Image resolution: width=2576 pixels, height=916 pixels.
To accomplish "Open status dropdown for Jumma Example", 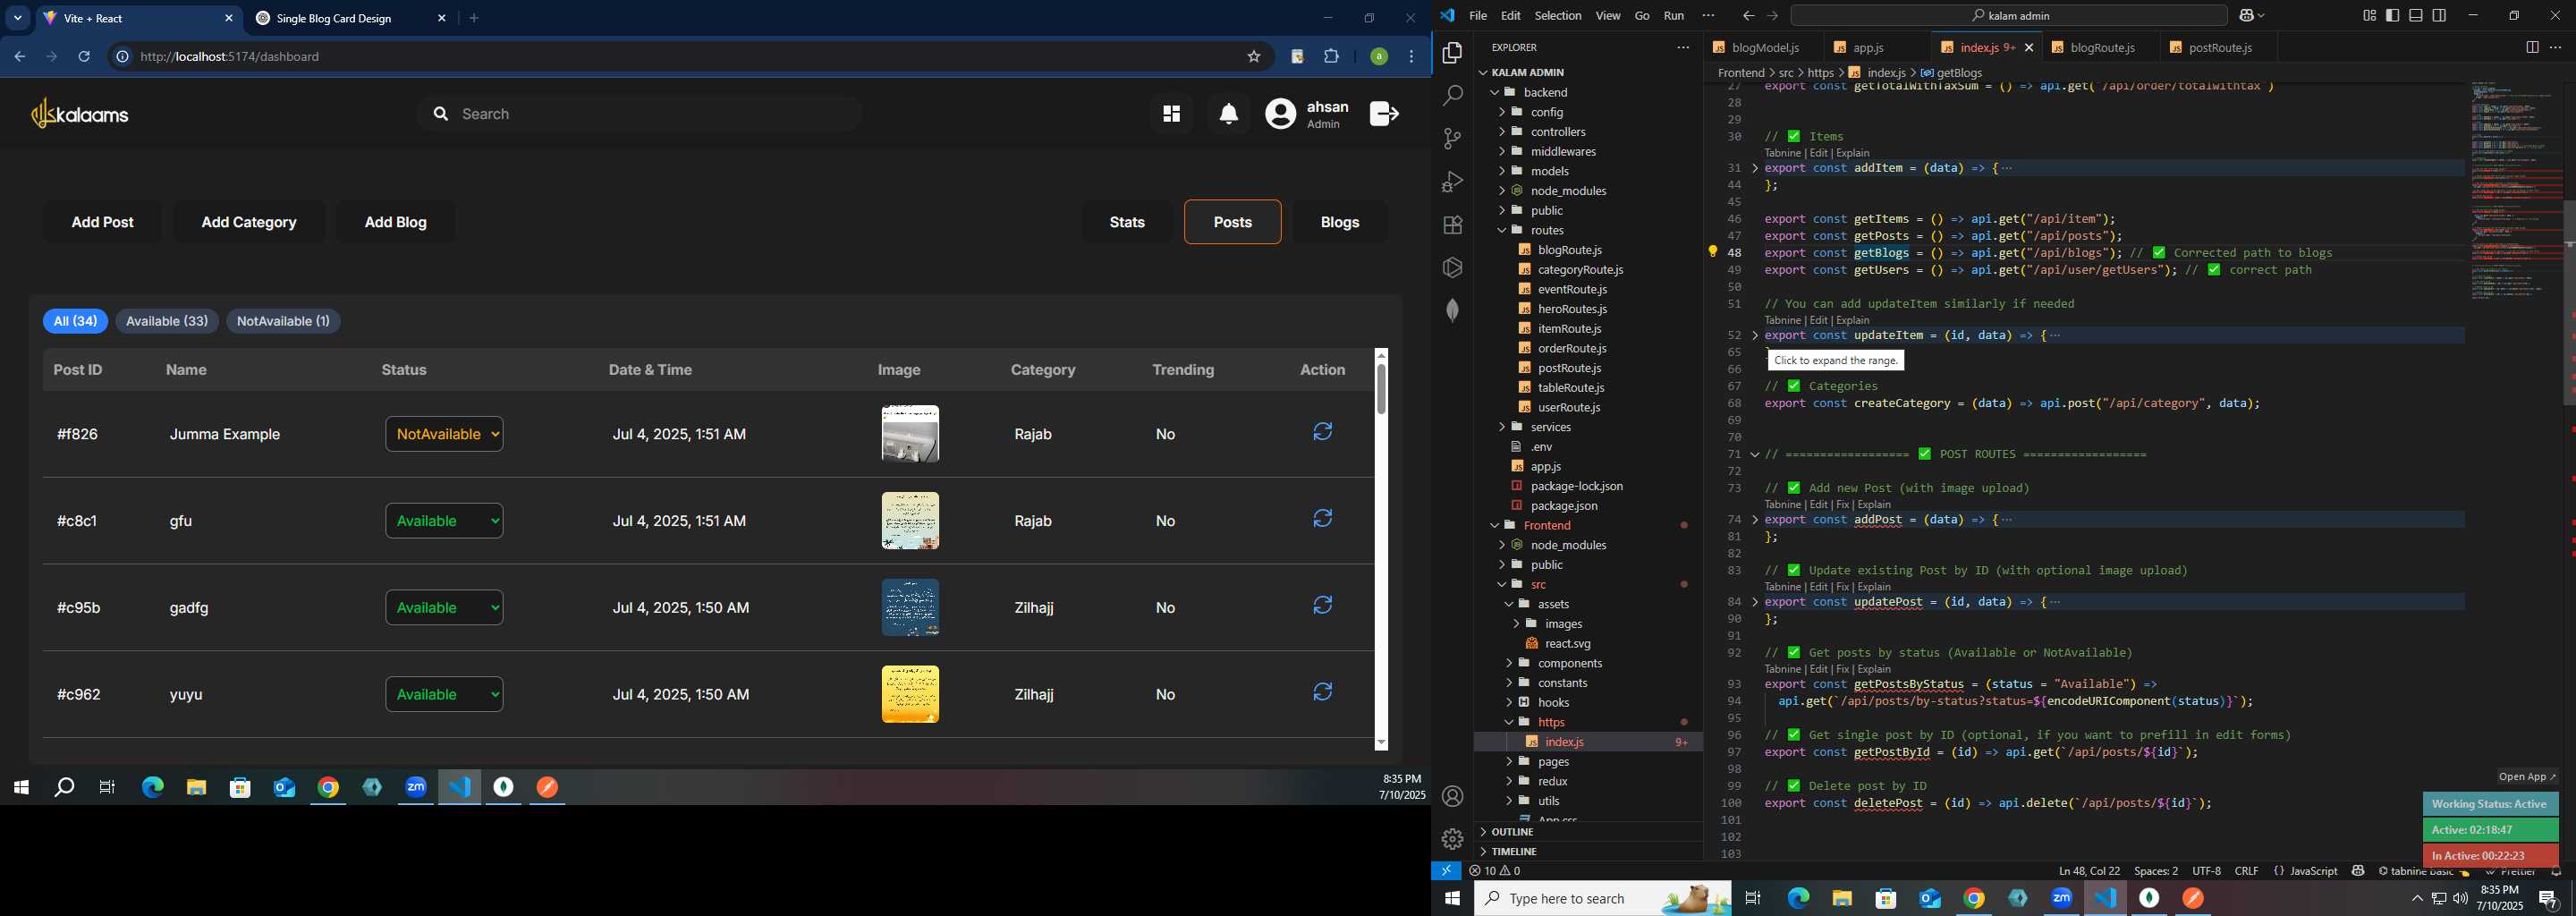I will tap(444, 434).
